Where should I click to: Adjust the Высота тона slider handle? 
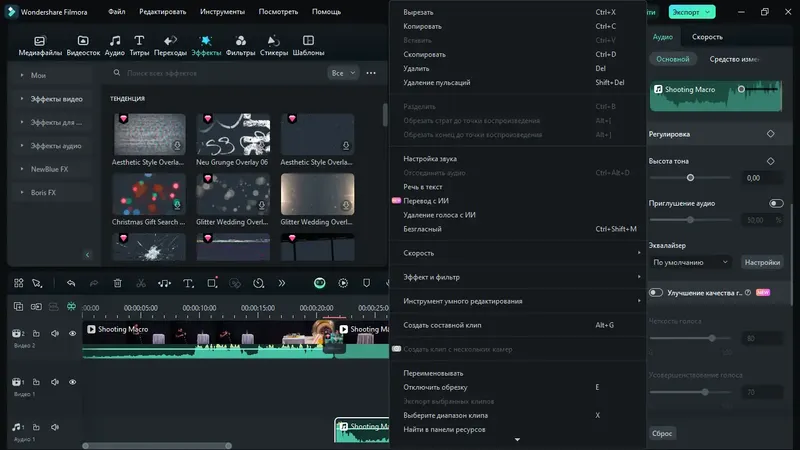[690, 178]
